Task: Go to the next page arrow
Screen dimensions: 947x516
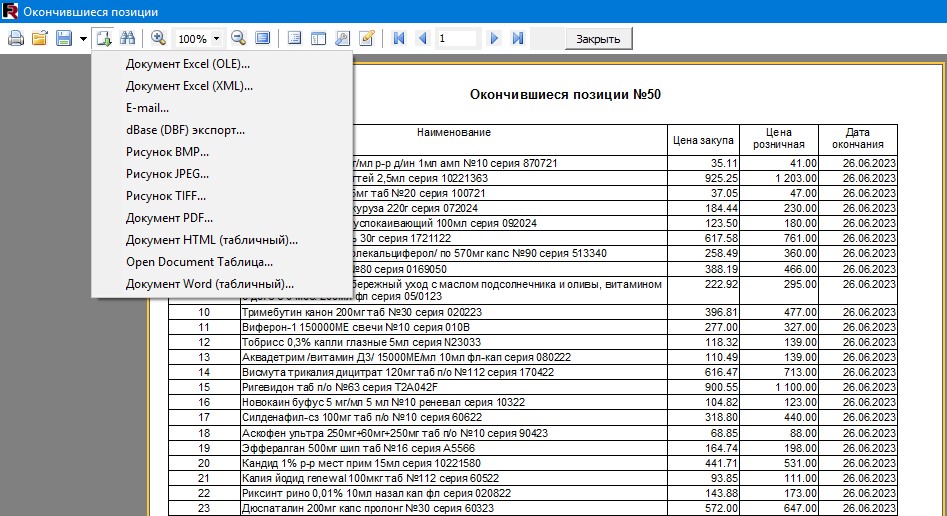Action: tap(494, 39)
